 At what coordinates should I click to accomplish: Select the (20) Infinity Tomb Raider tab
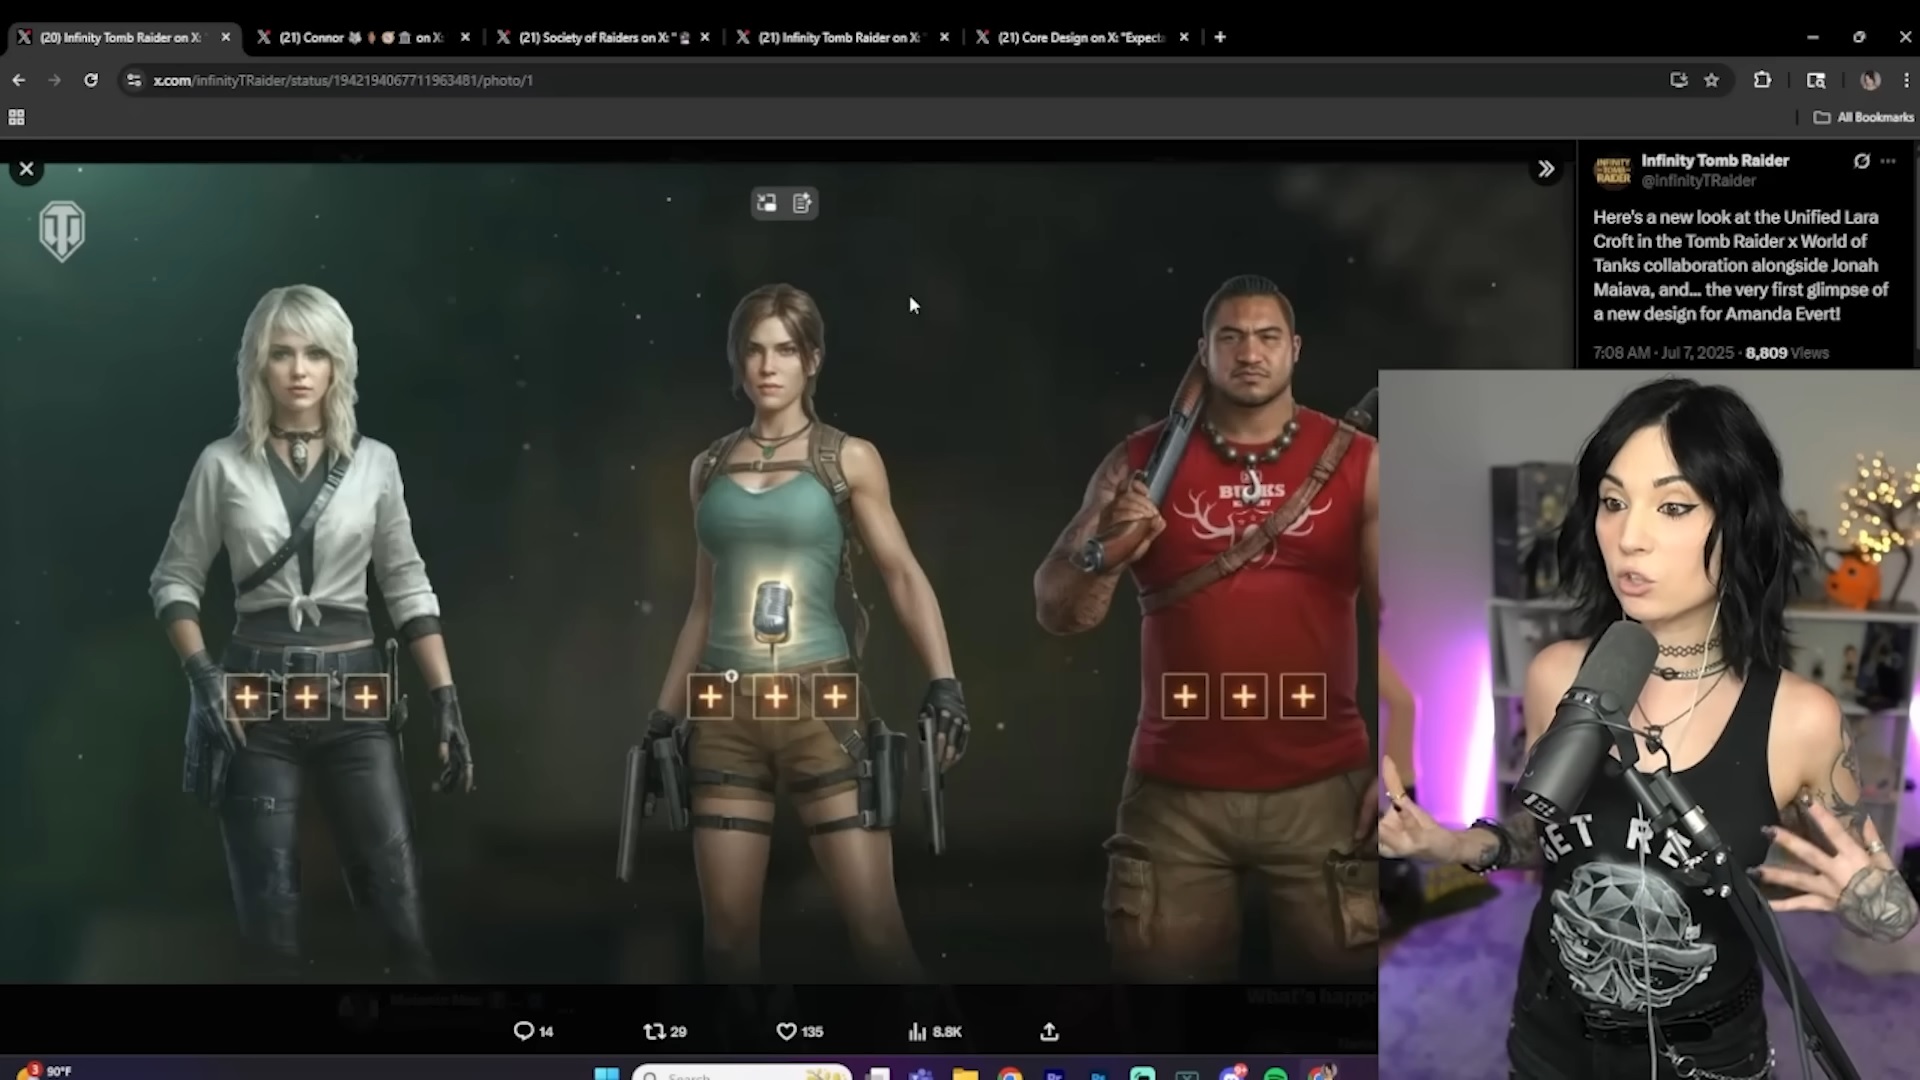click(x=120, y=37)
